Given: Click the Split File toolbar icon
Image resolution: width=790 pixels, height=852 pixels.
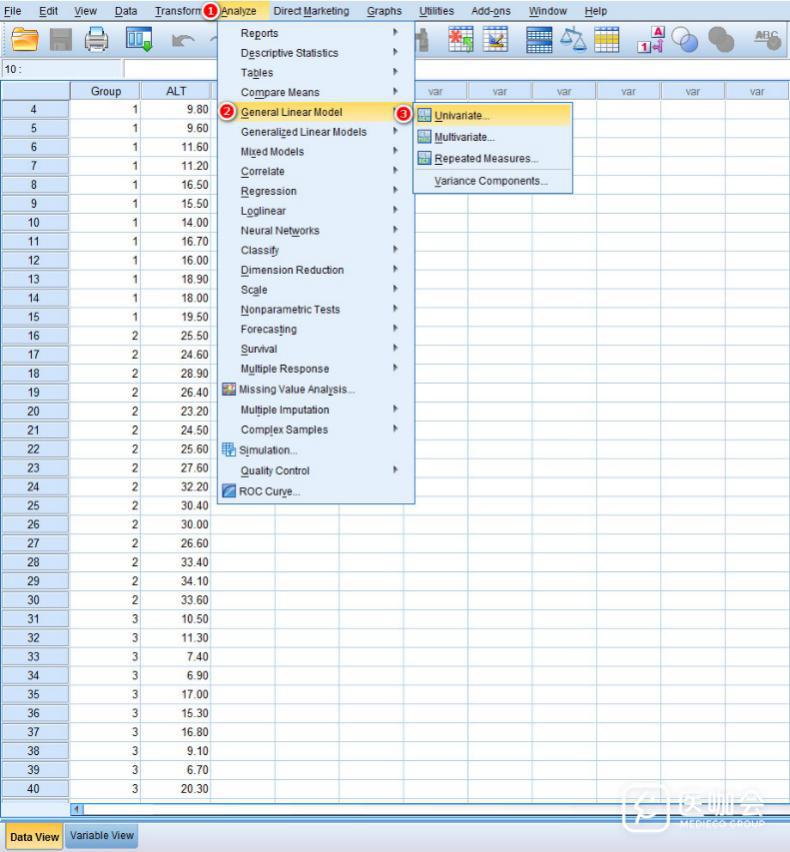Looking at the screenshot, I should (x=539, y=40).
